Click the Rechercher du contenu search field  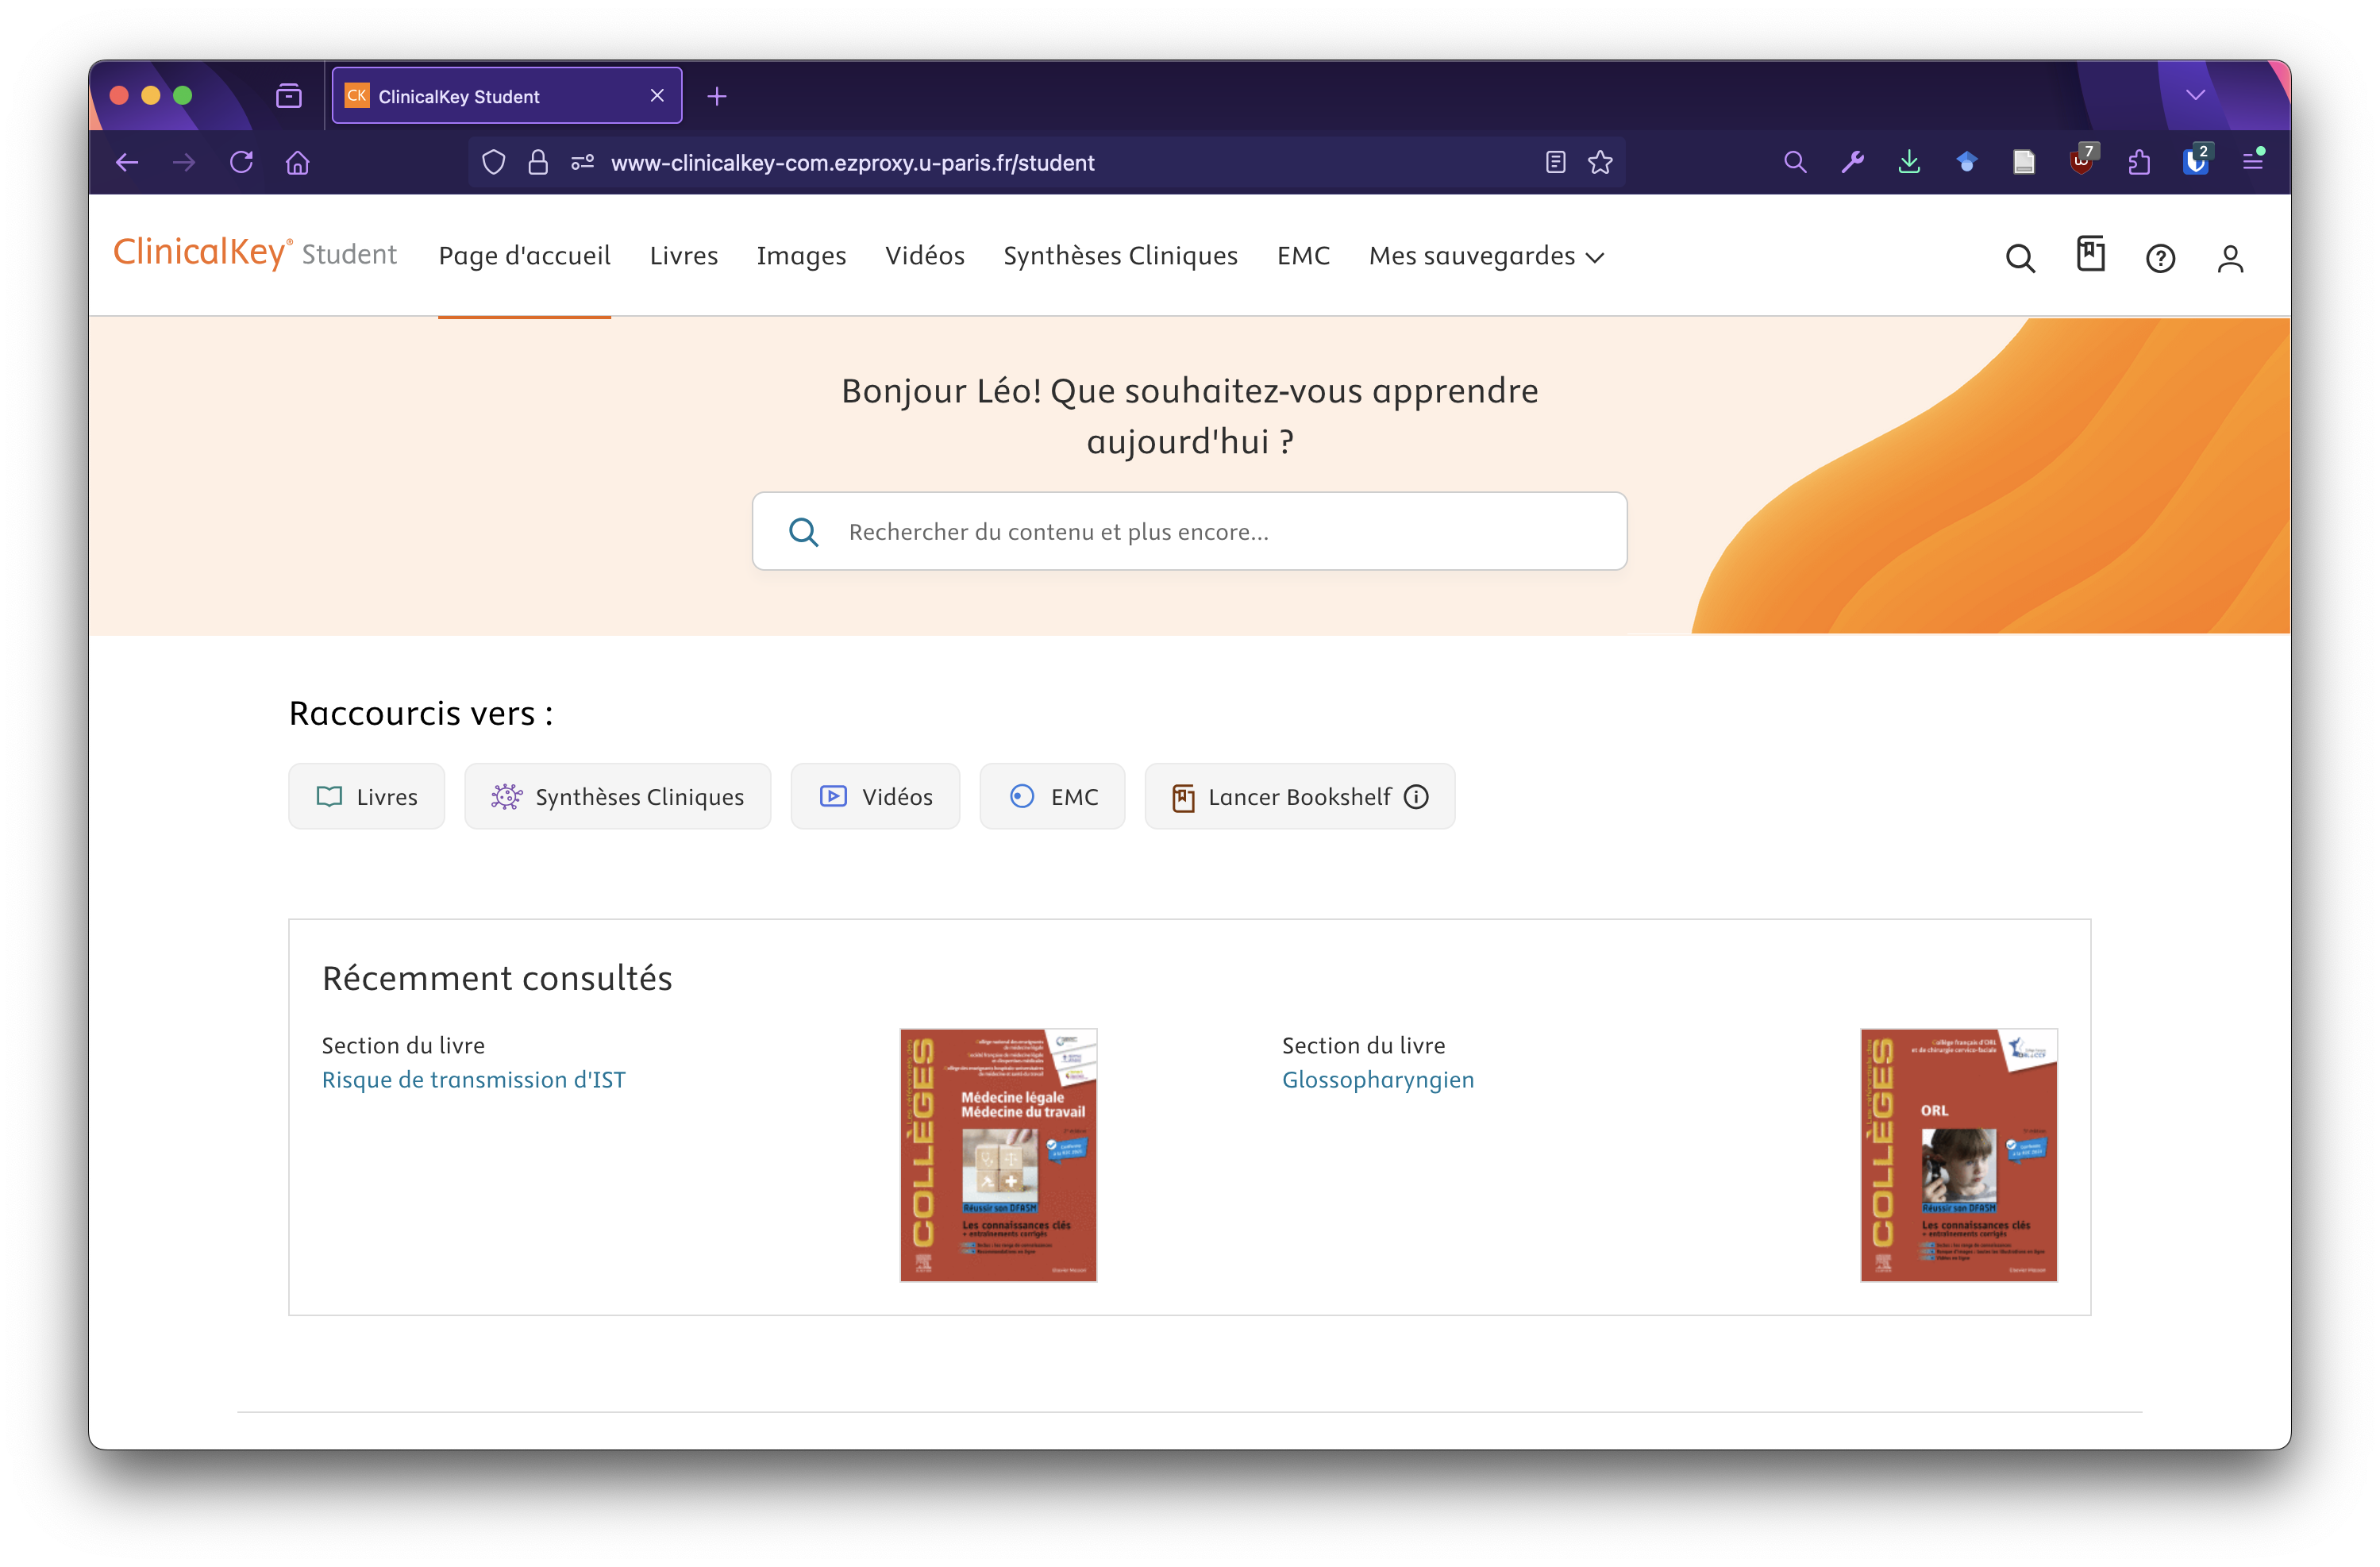(1190, 531)
